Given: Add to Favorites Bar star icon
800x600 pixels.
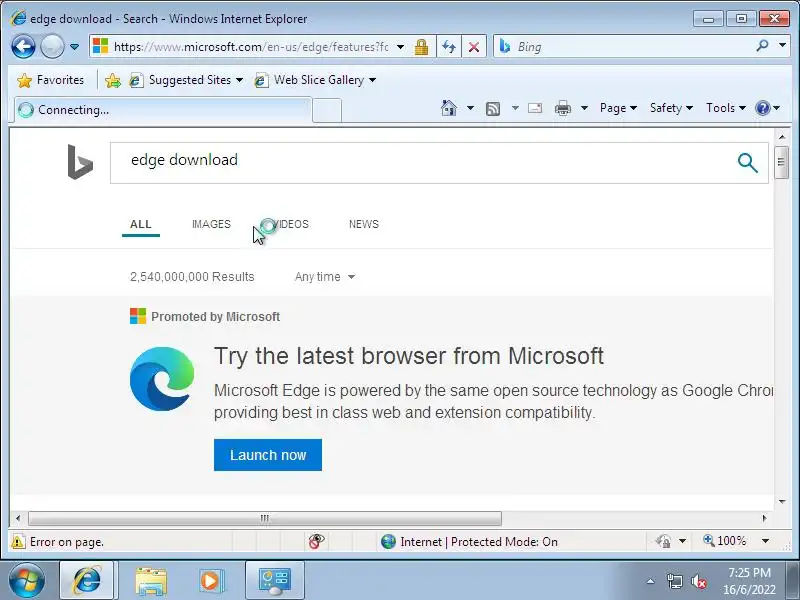Looking at the screenshot, I should [x=113, y=80].
